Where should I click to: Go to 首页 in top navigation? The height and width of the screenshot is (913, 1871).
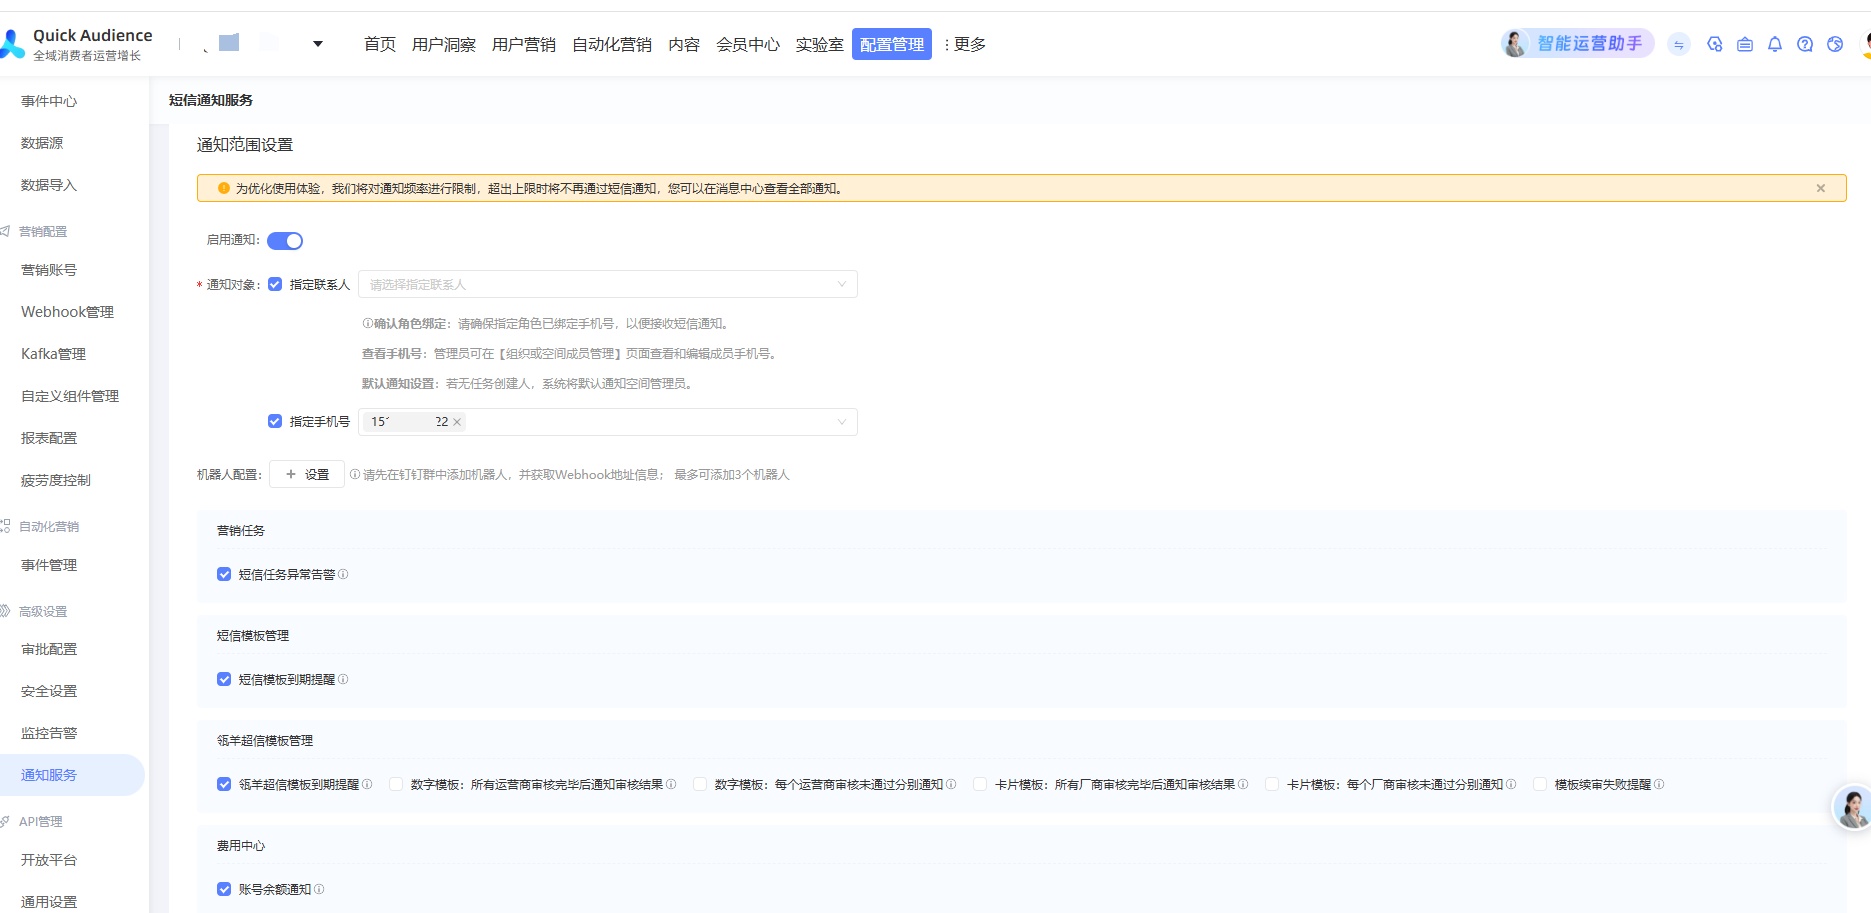pyautogui.click(x=380, y=44)
